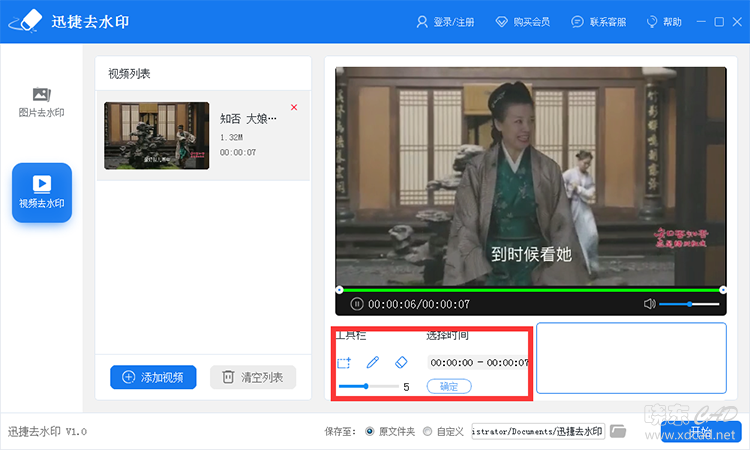
Task: Click the empty watermark region list box
Action: pos(631,358)
